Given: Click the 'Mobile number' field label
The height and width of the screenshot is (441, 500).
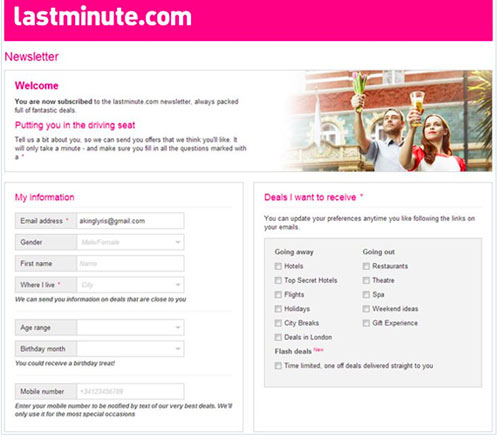Looking at the screenshot, I should coord(42,392).
